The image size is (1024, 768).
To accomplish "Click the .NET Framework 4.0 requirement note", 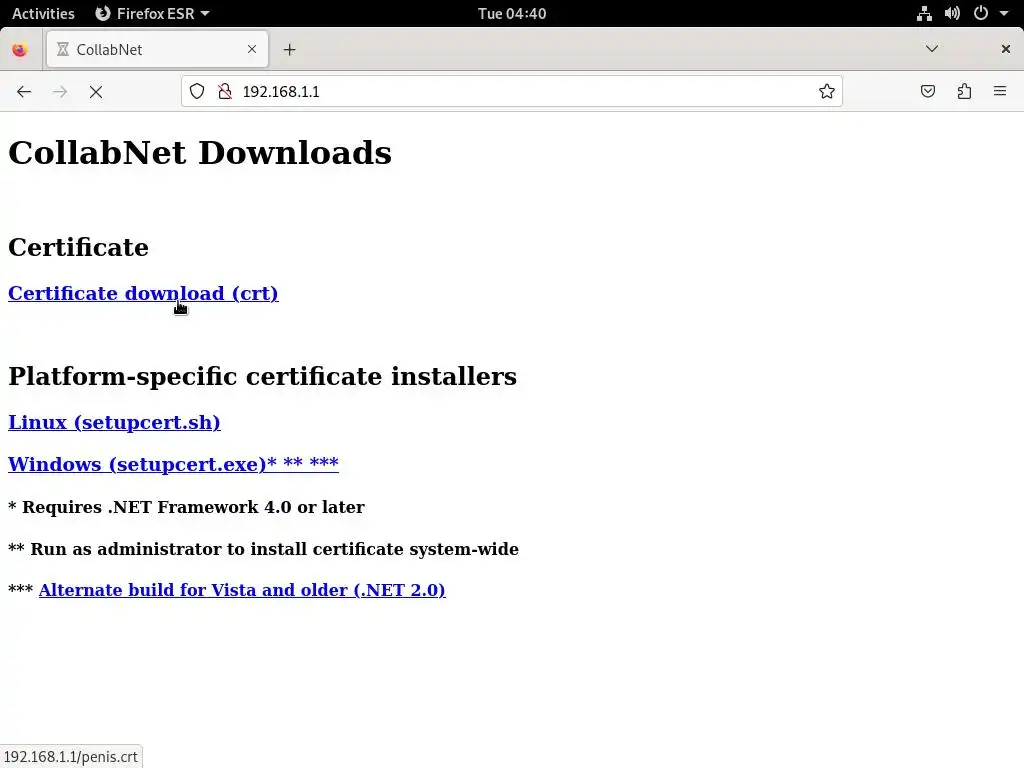I will pos(186,507).
